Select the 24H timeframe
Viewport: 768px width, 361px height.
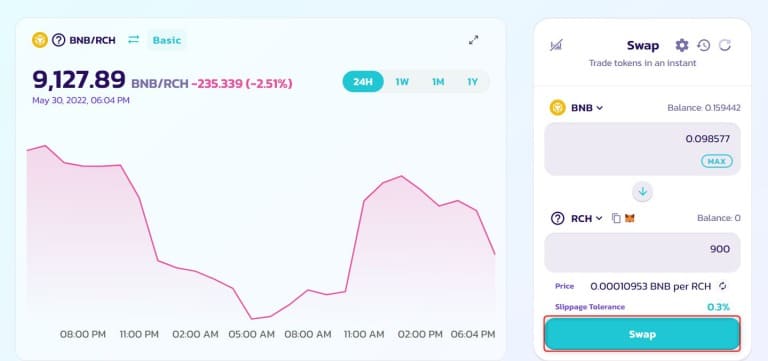pyautogui.click(x=363, y=82)
